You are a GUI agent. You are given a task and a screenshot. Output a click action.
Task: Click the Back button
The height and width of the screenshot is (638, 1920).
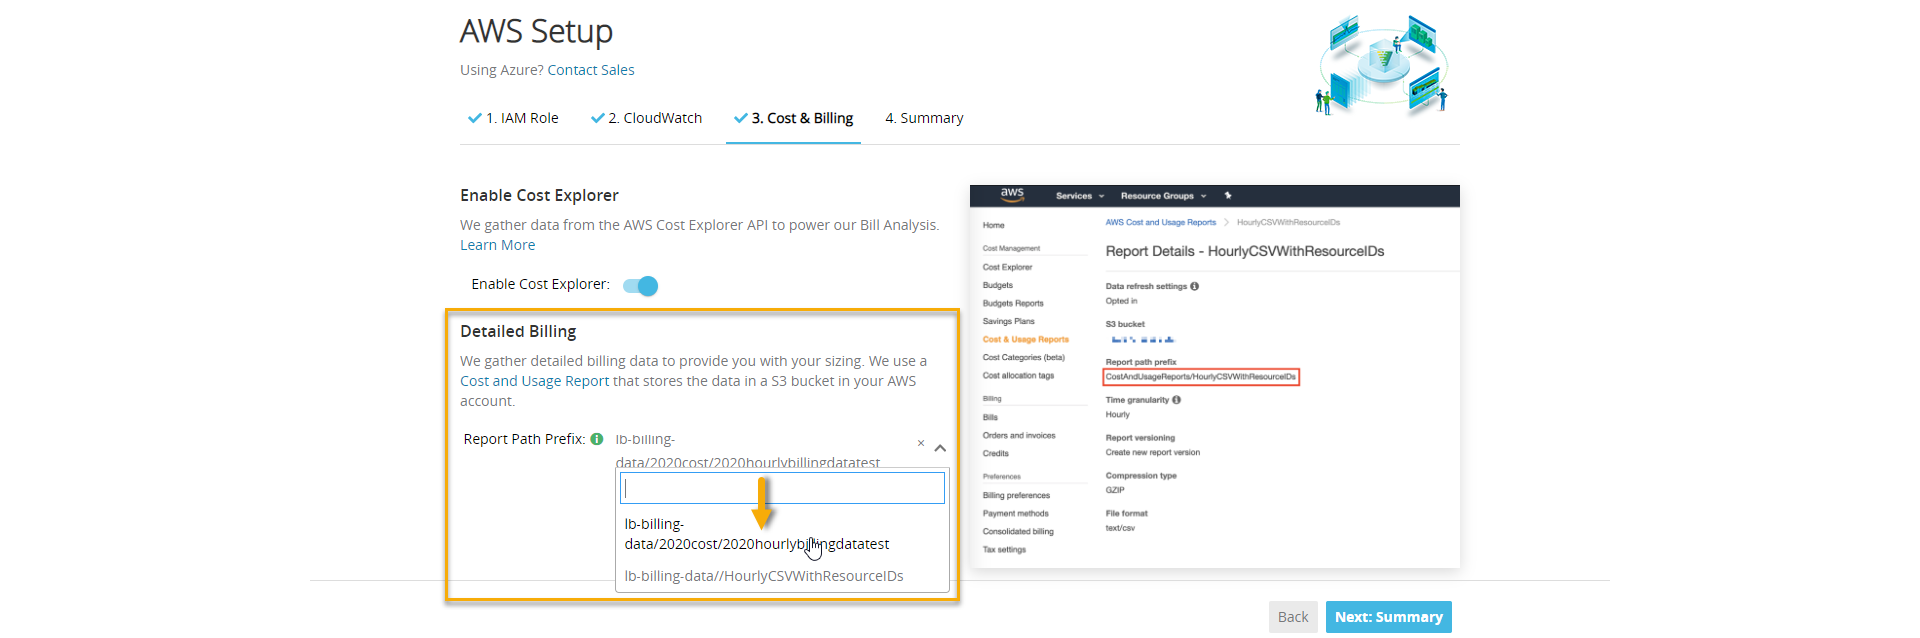click(1293, 617)
